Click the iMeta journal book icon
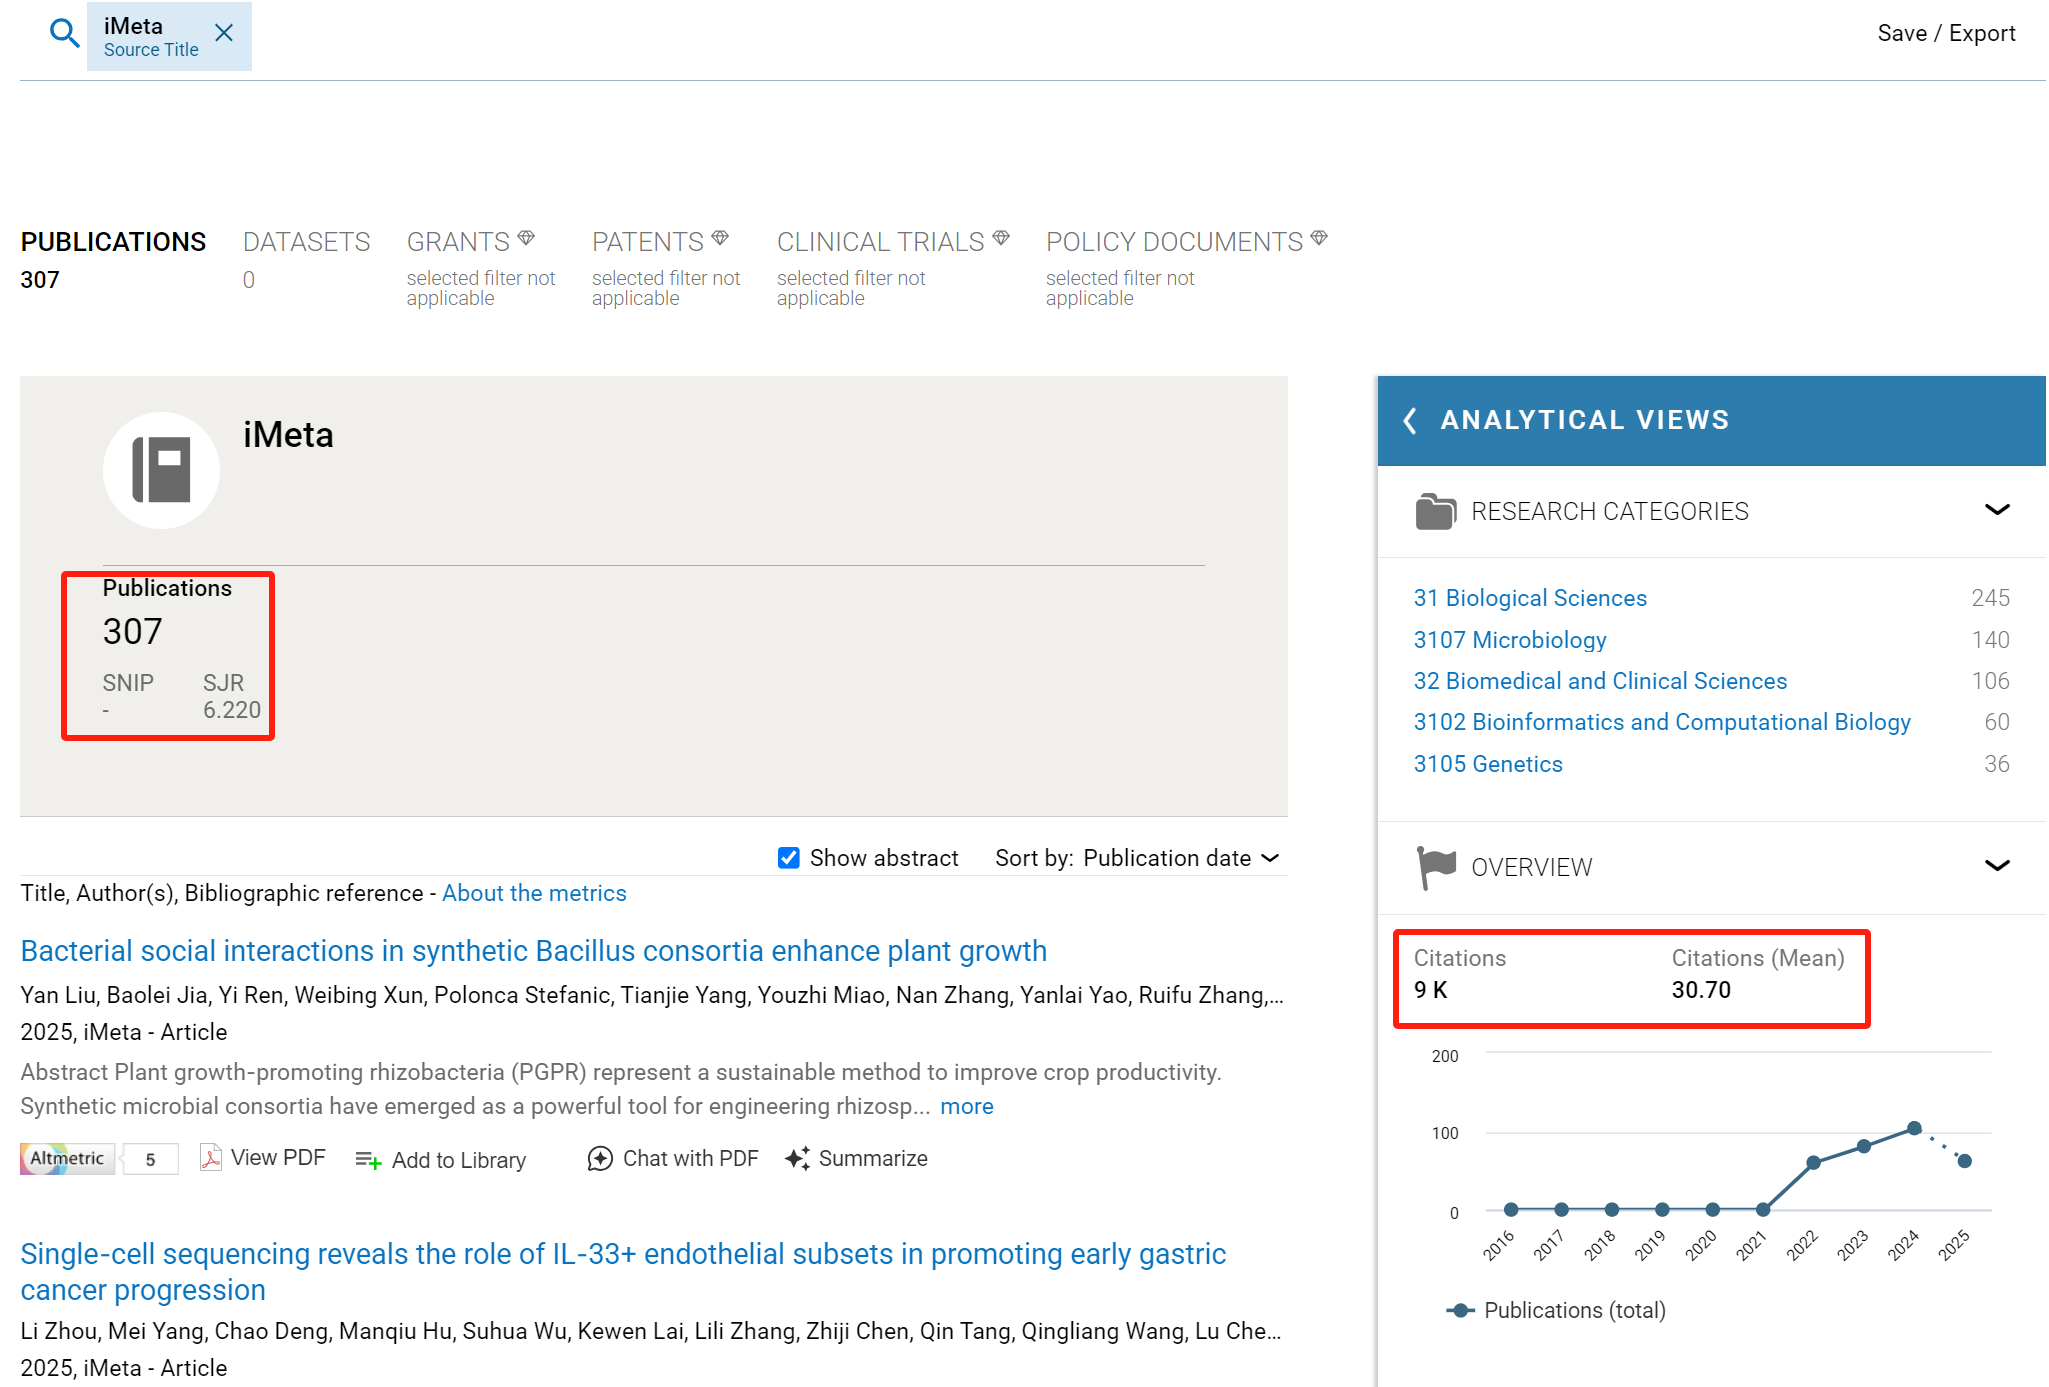The height and width of the screenshot is (1387, 2049). 161,470
